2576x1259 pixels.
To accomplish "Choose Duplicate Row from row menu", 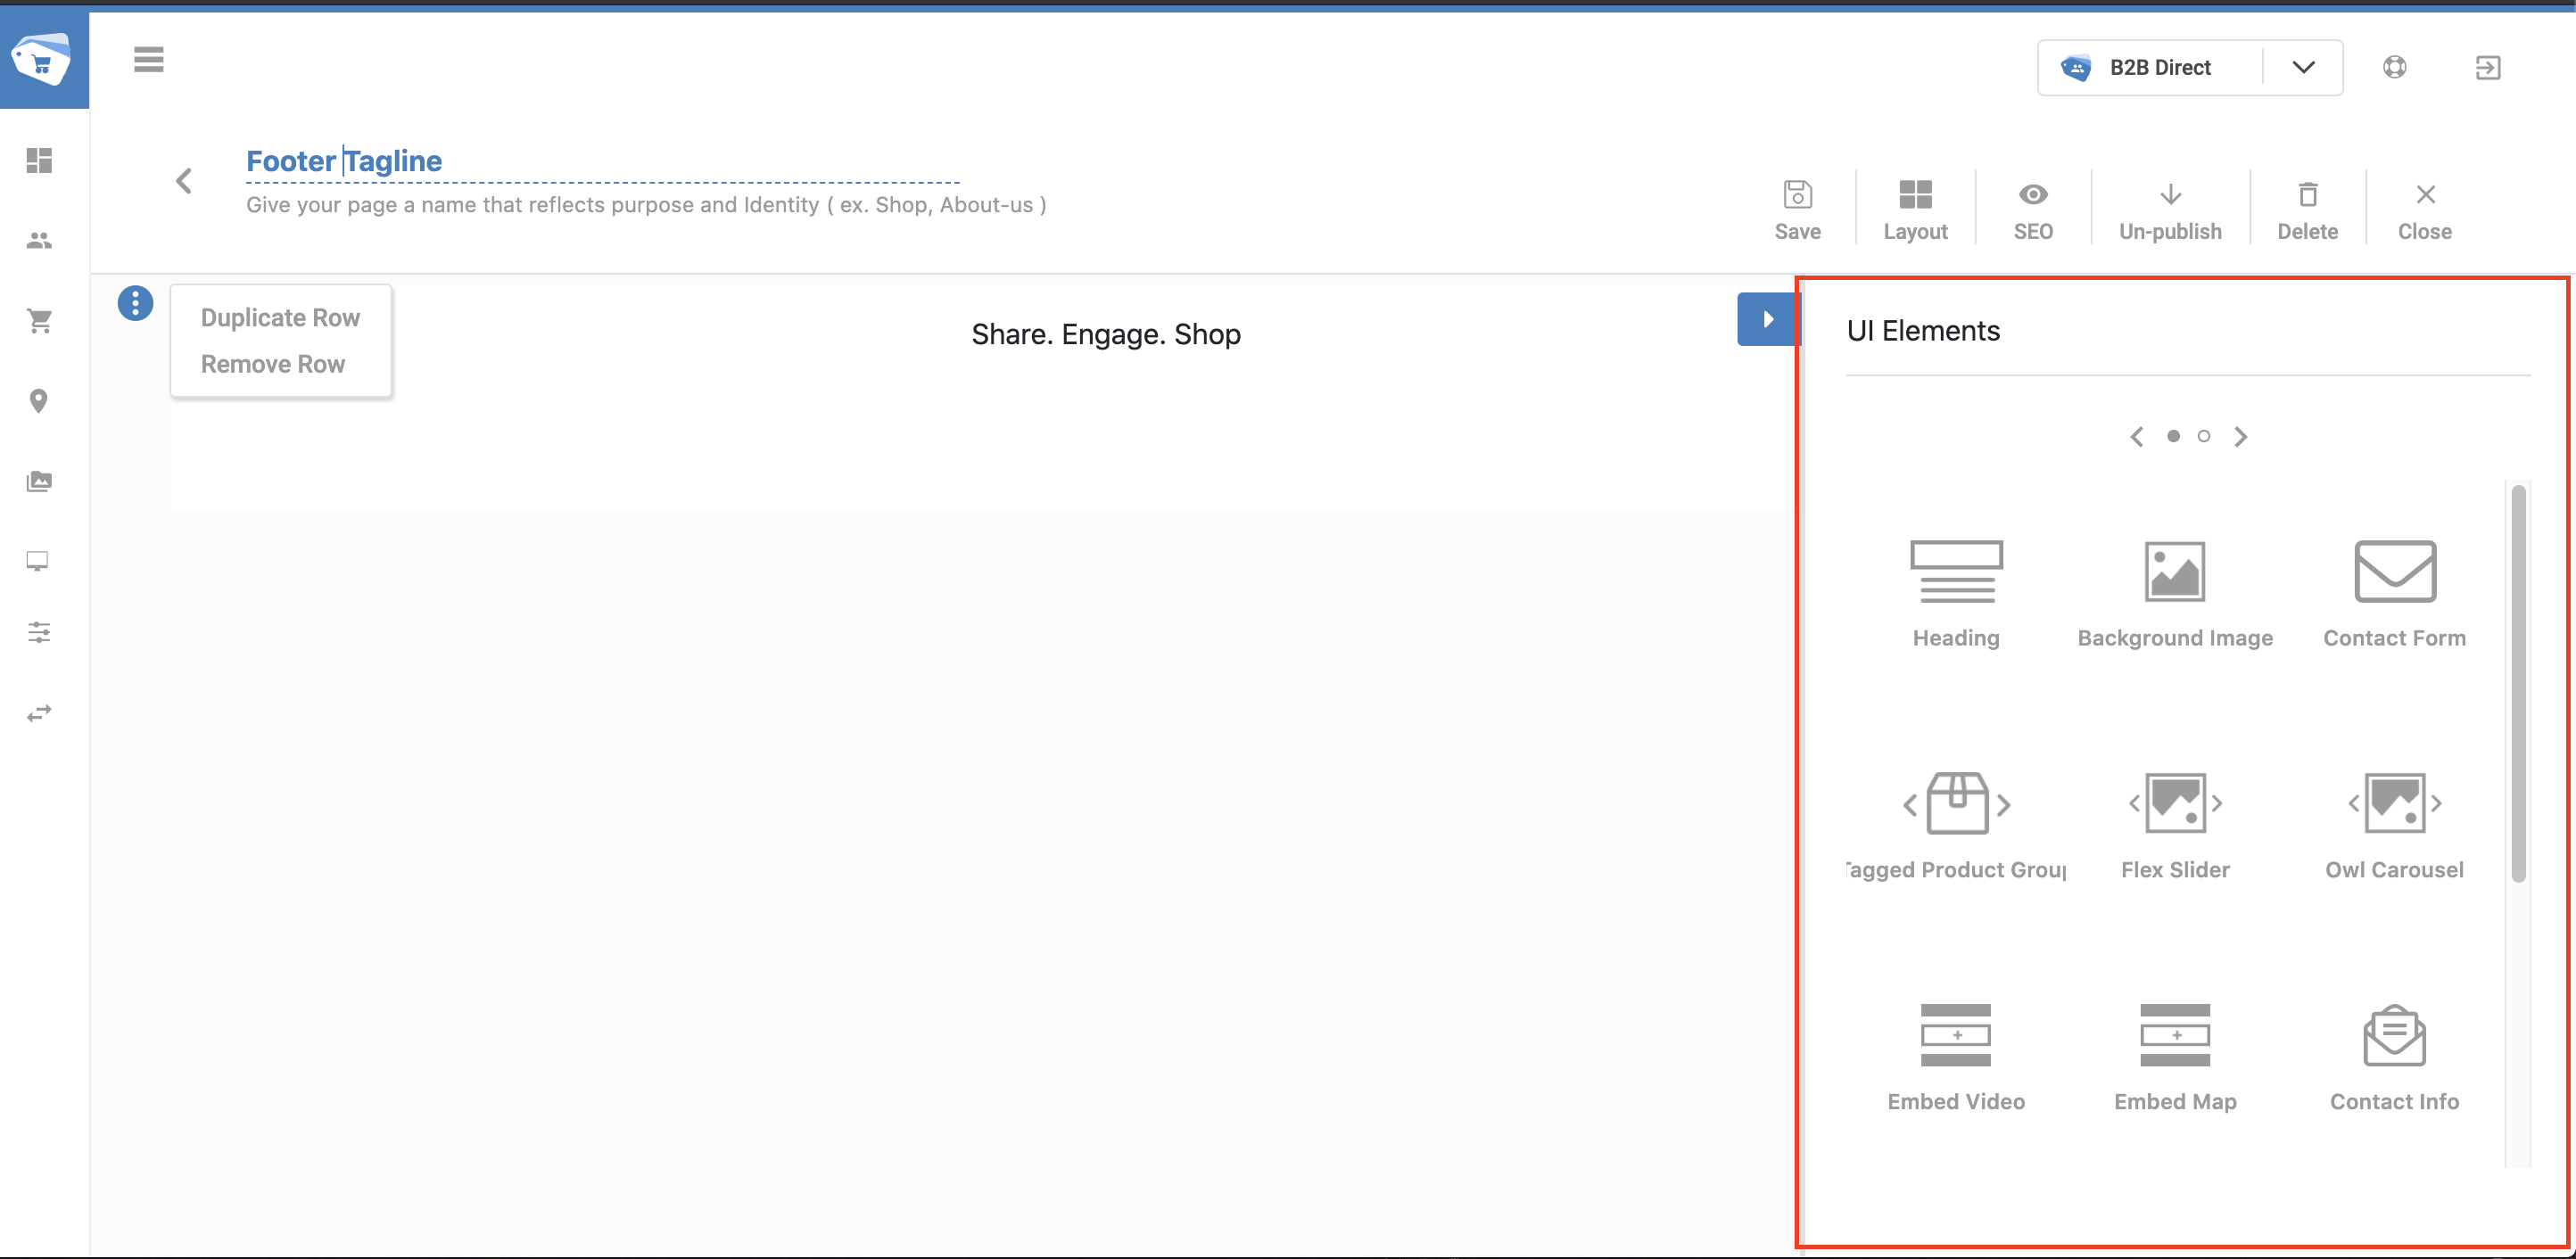I will point(280,318).
